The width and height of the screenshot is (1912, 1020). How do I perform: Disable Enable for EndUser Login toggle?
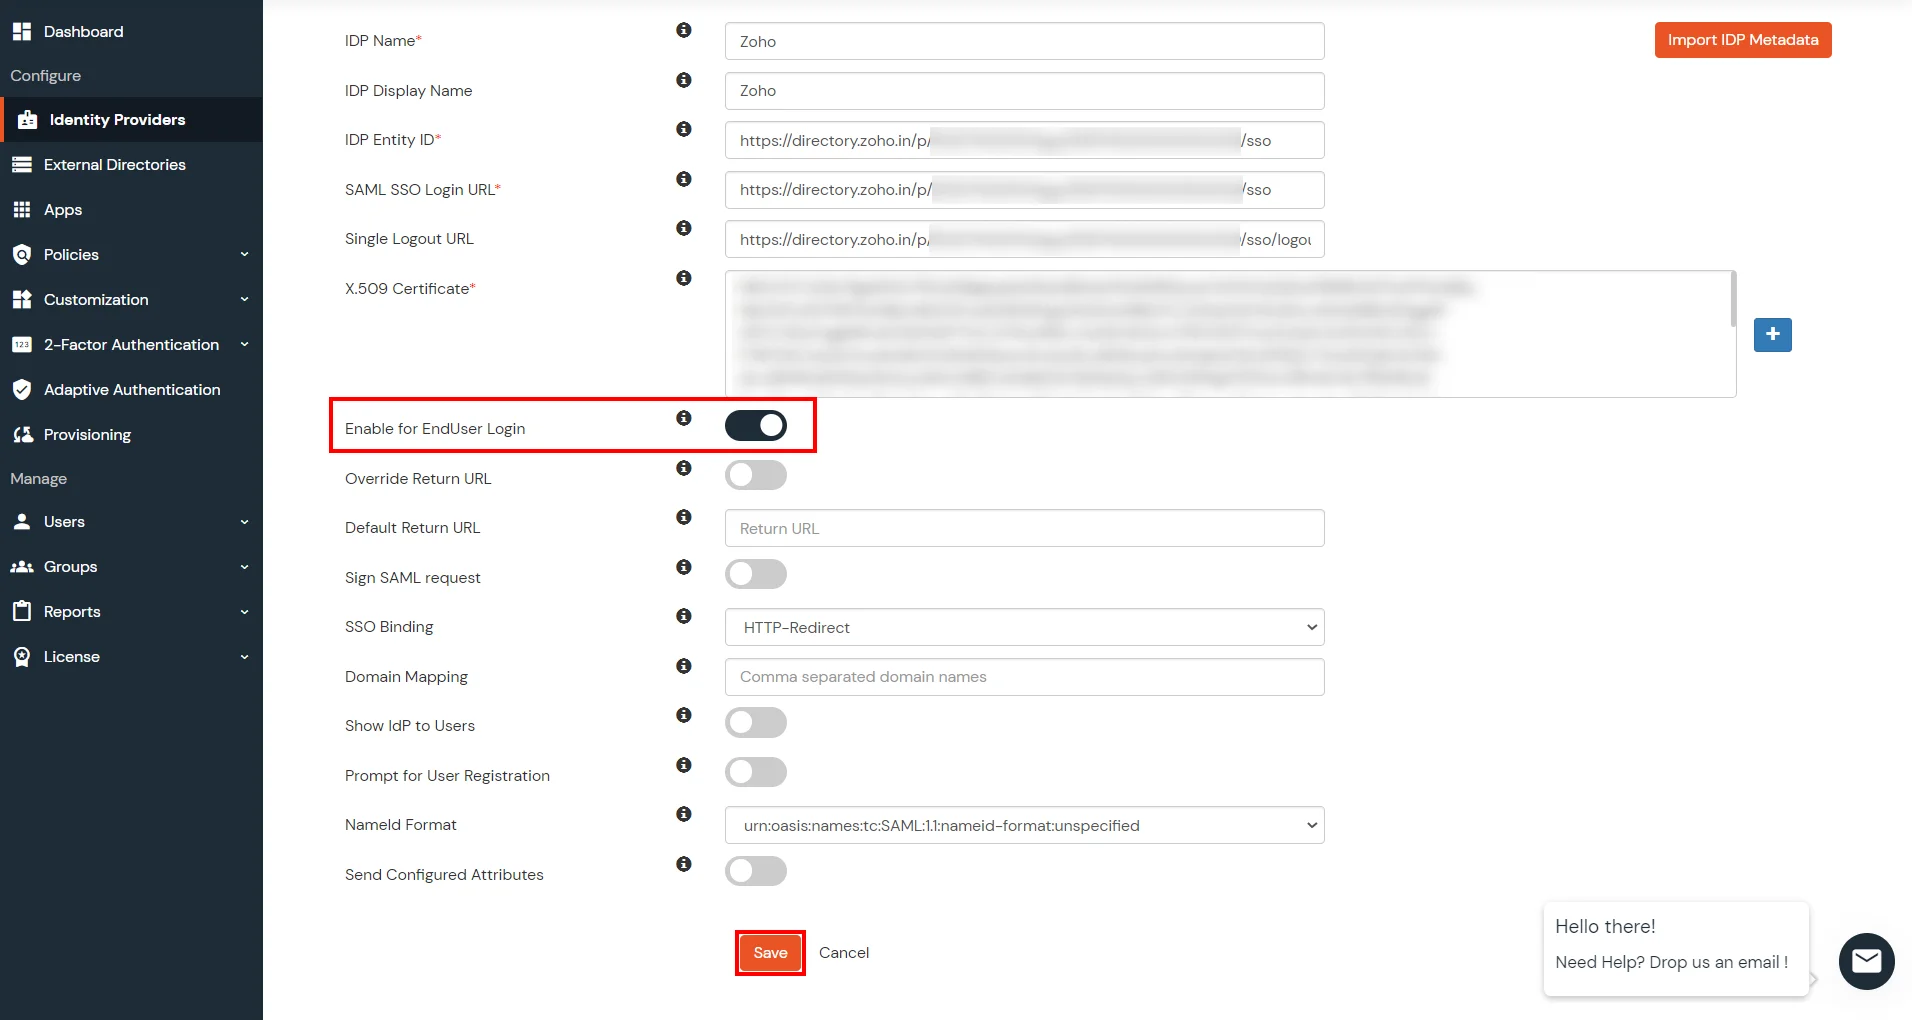point(756,426)
